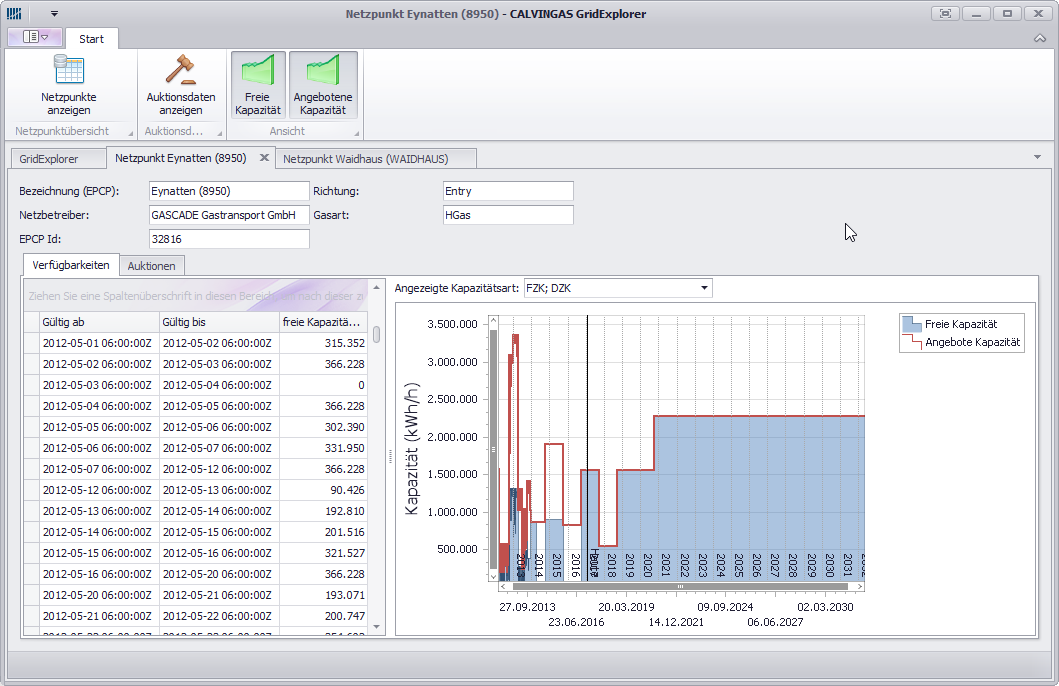
Task: Click the table scrollbar down arrow
Action: click(x=377, y=626)
